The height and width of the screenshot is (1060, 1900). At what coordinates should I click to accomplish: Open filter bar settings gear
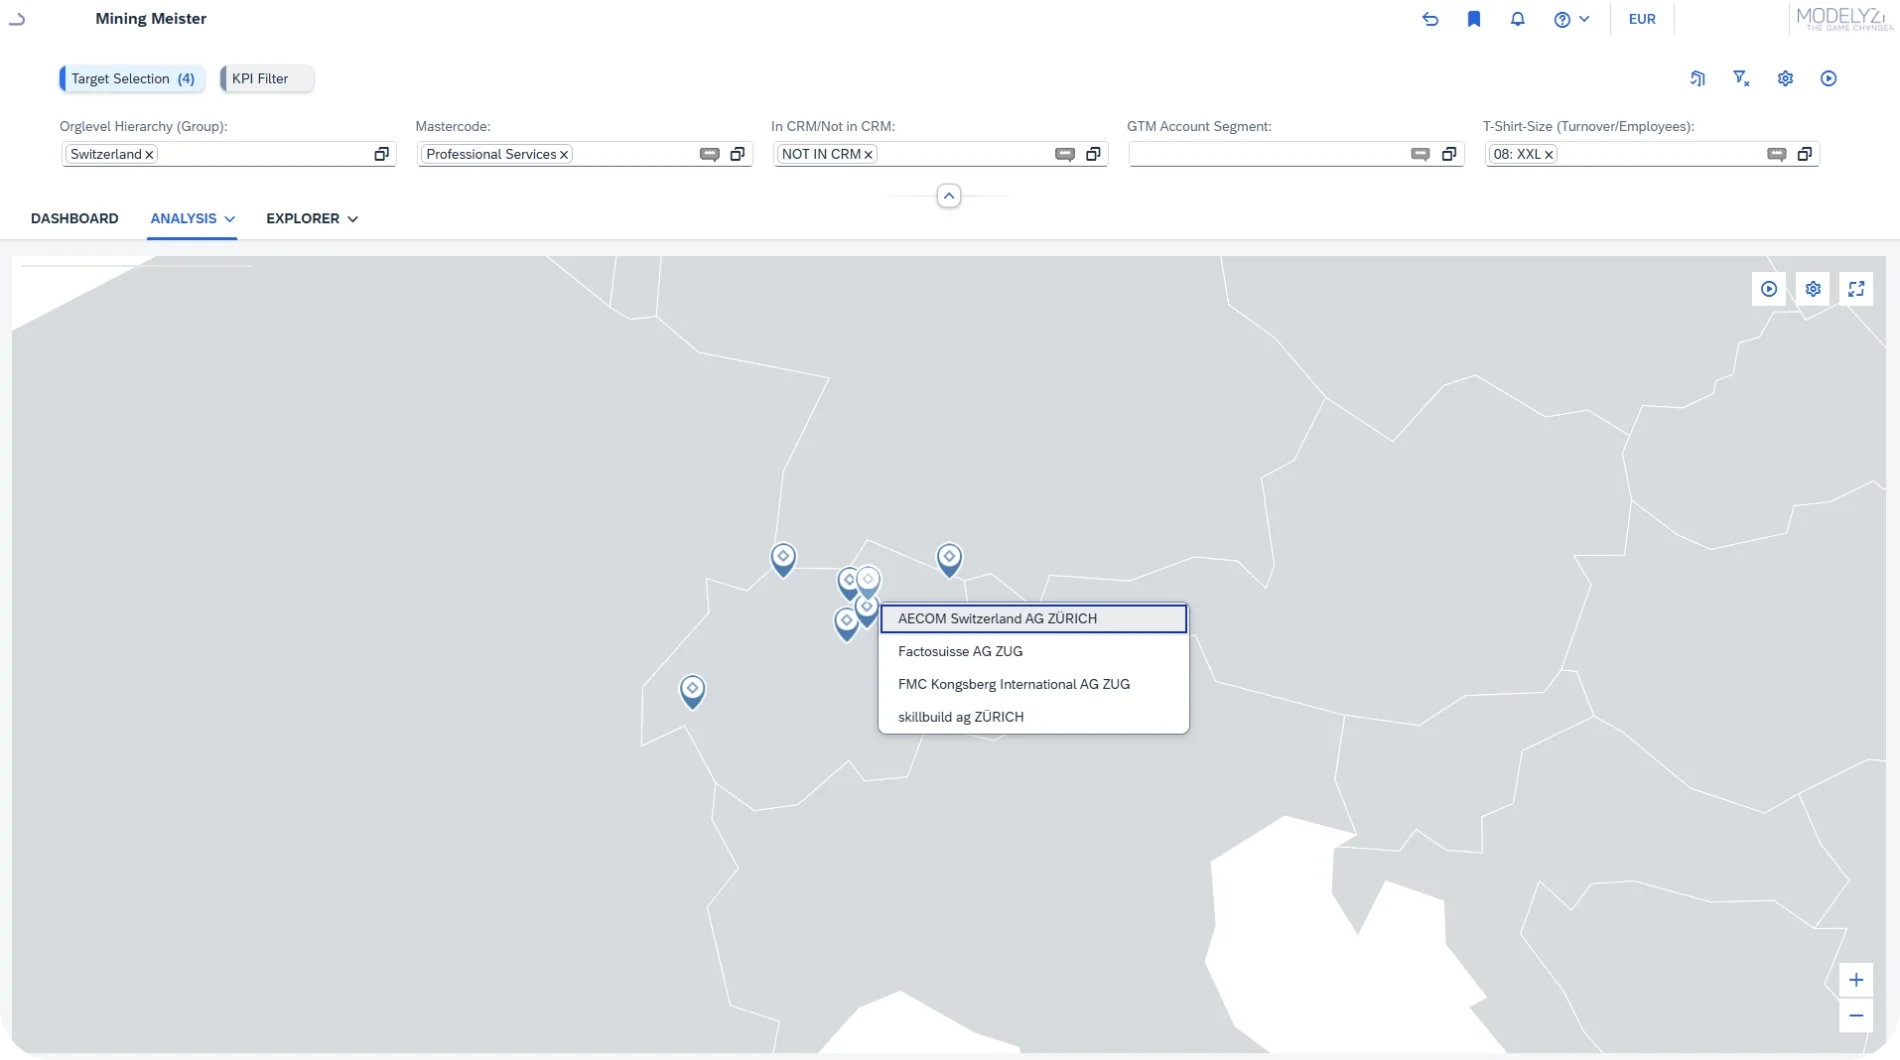[1785, 78]
